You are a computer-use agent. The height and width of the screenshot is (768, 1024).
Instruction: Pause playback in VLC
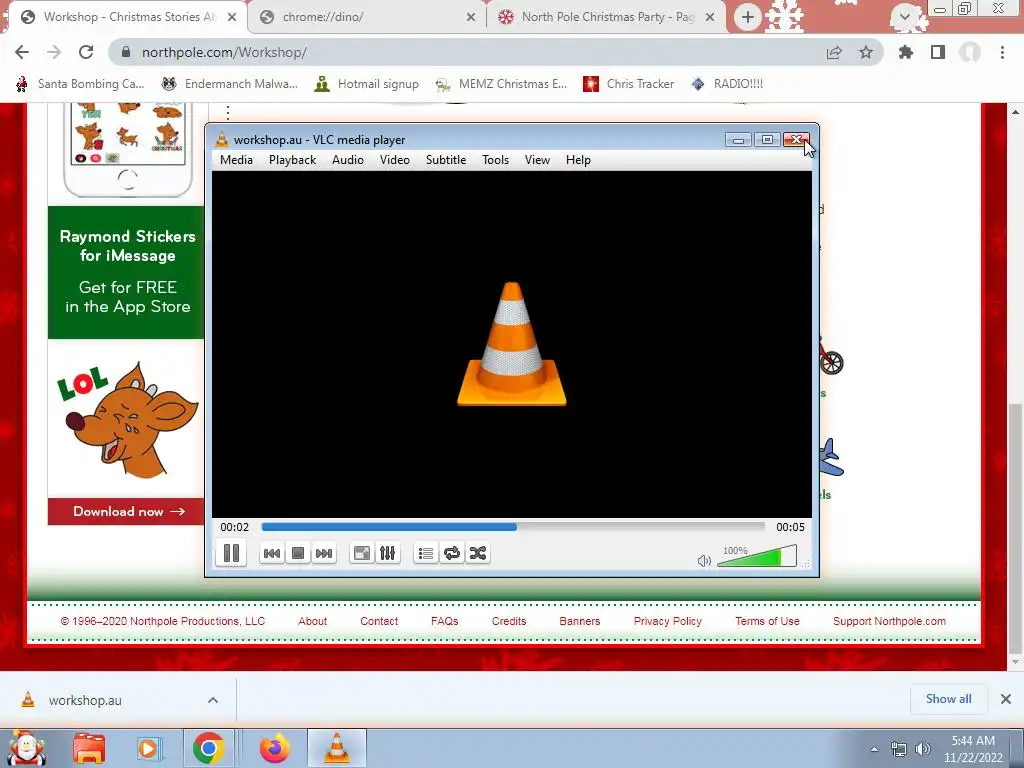pos(231,553)
